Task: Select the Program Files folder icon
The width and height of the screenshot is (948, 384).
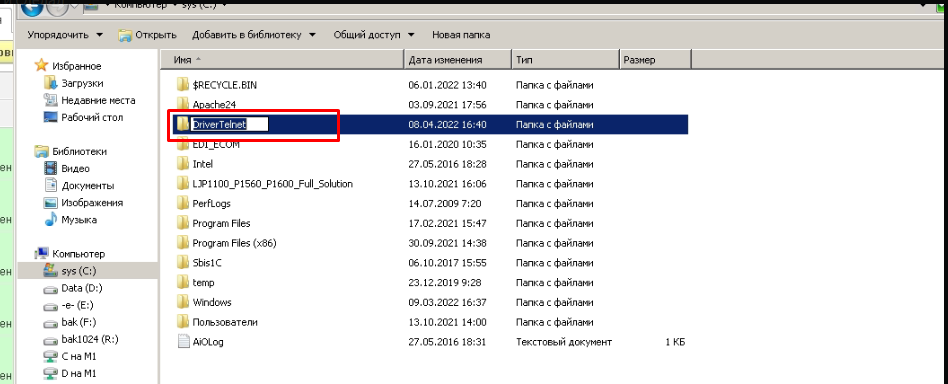Action: (183, 223)
